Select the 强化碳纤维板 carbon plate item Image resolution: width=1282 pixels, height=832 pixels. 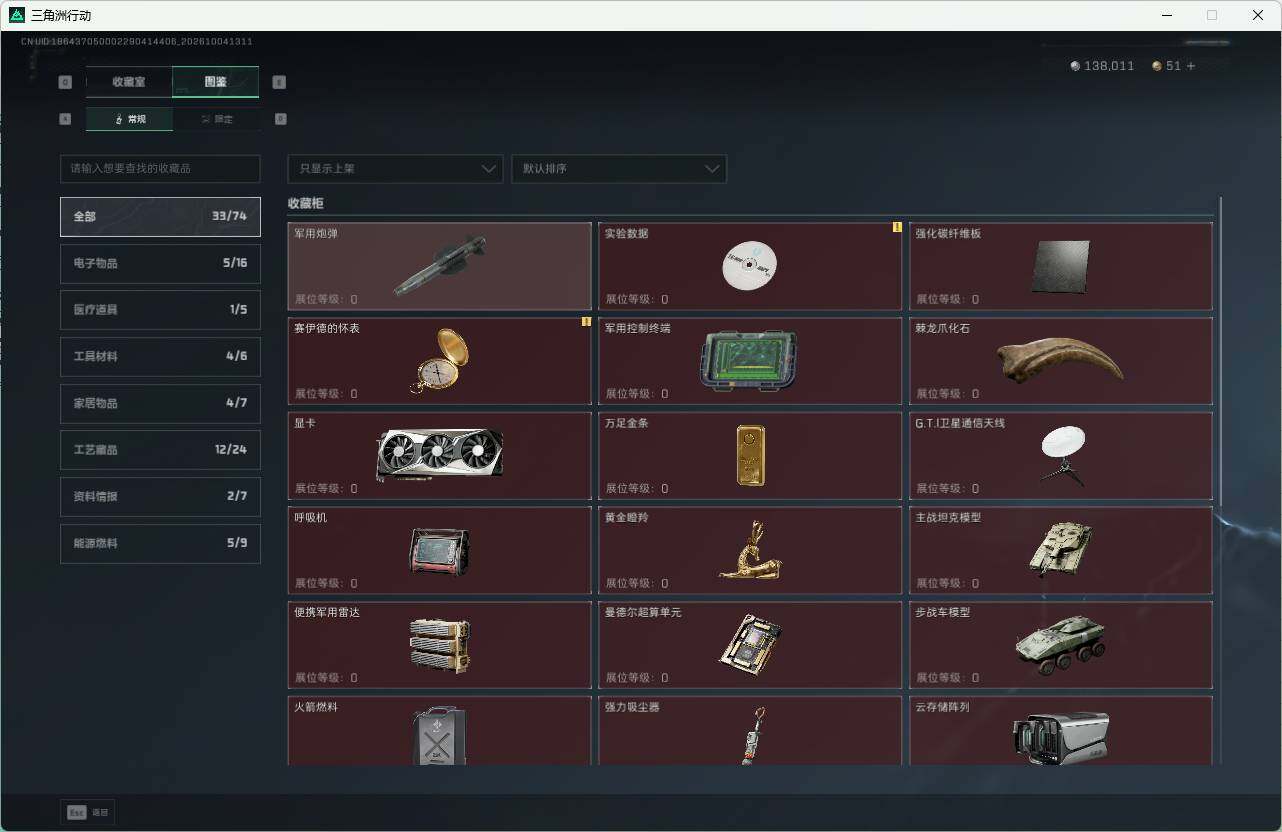click(x=1061, y=266)
